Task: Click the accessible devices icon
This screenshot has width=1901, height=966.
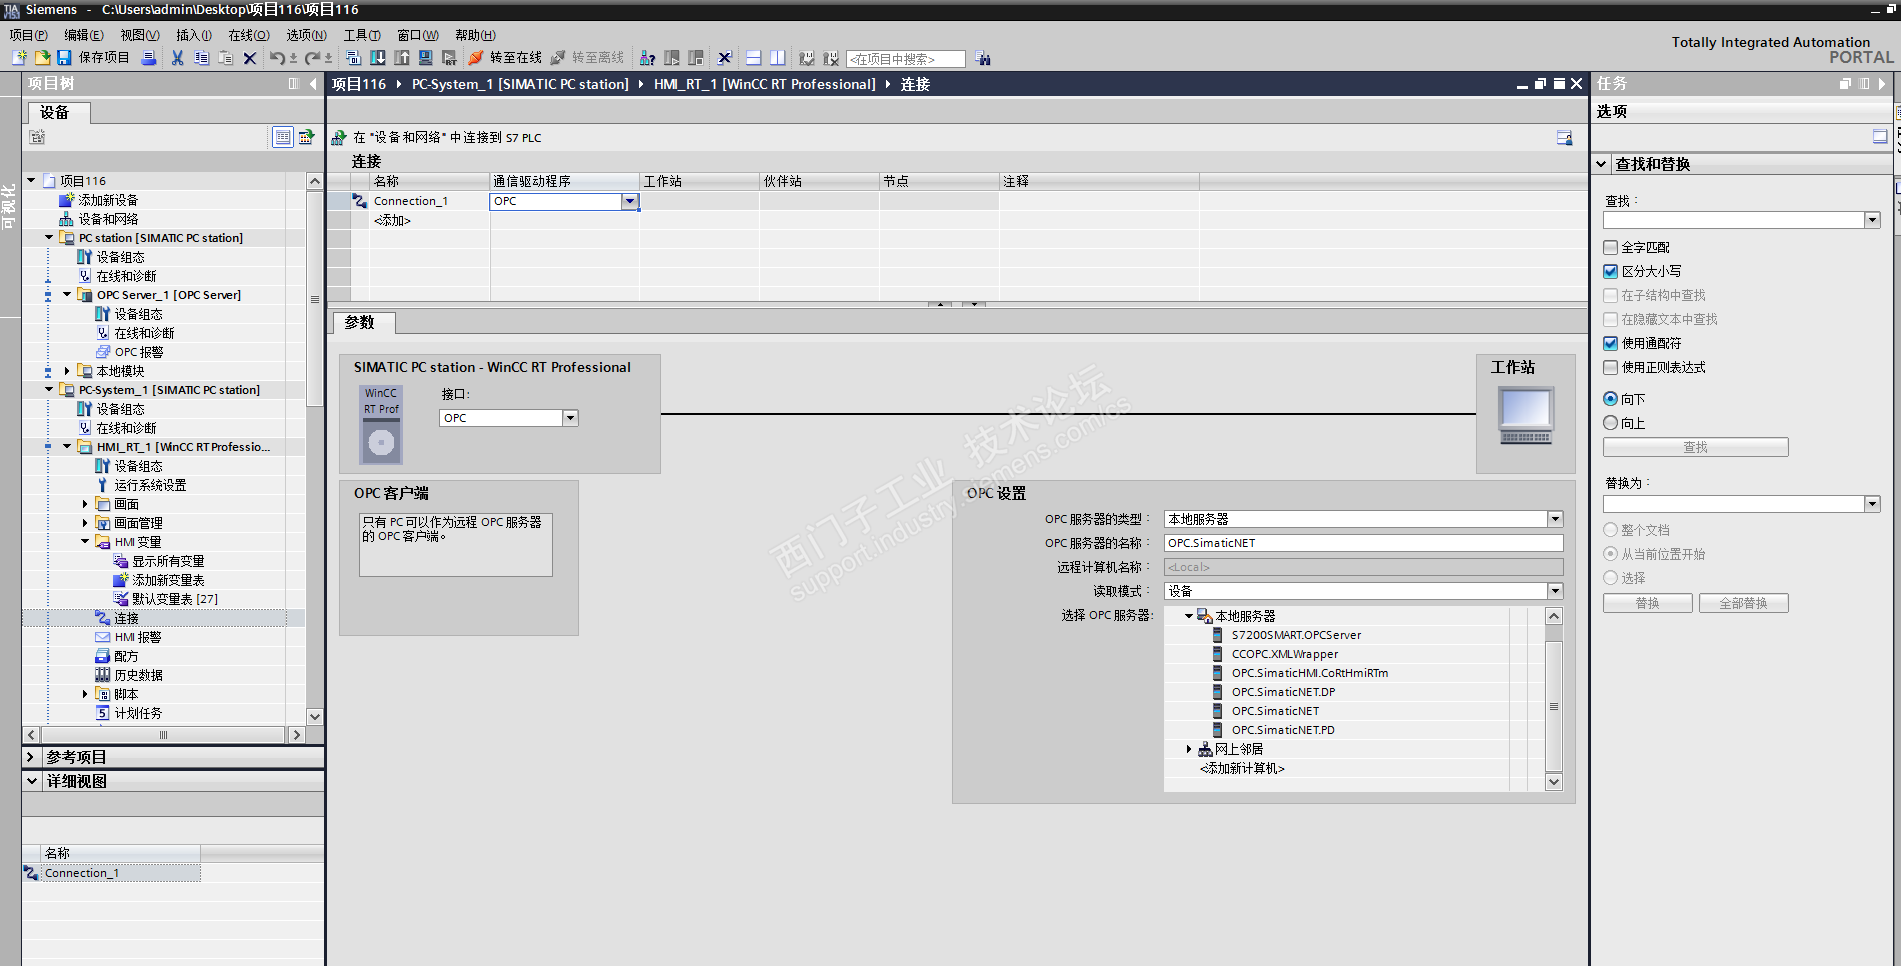Action: 648,58
